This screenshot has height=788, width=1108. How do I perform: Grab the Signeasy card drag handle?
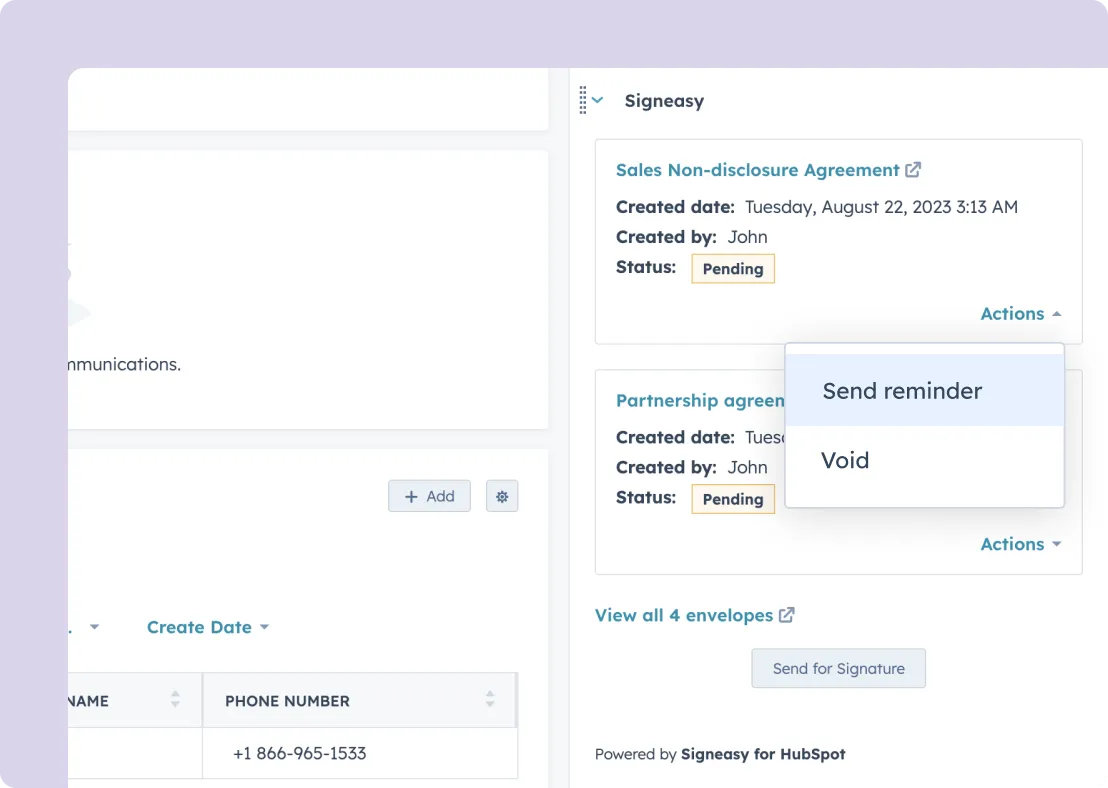click(583, 100)
